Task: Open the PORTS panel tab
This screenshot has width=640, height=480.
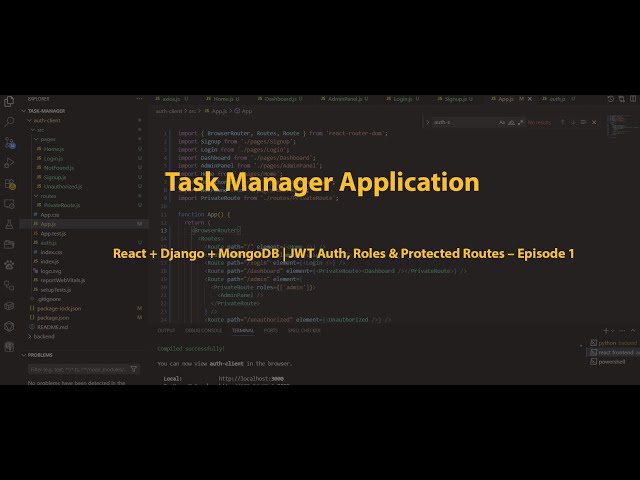Action: [271, 331]
